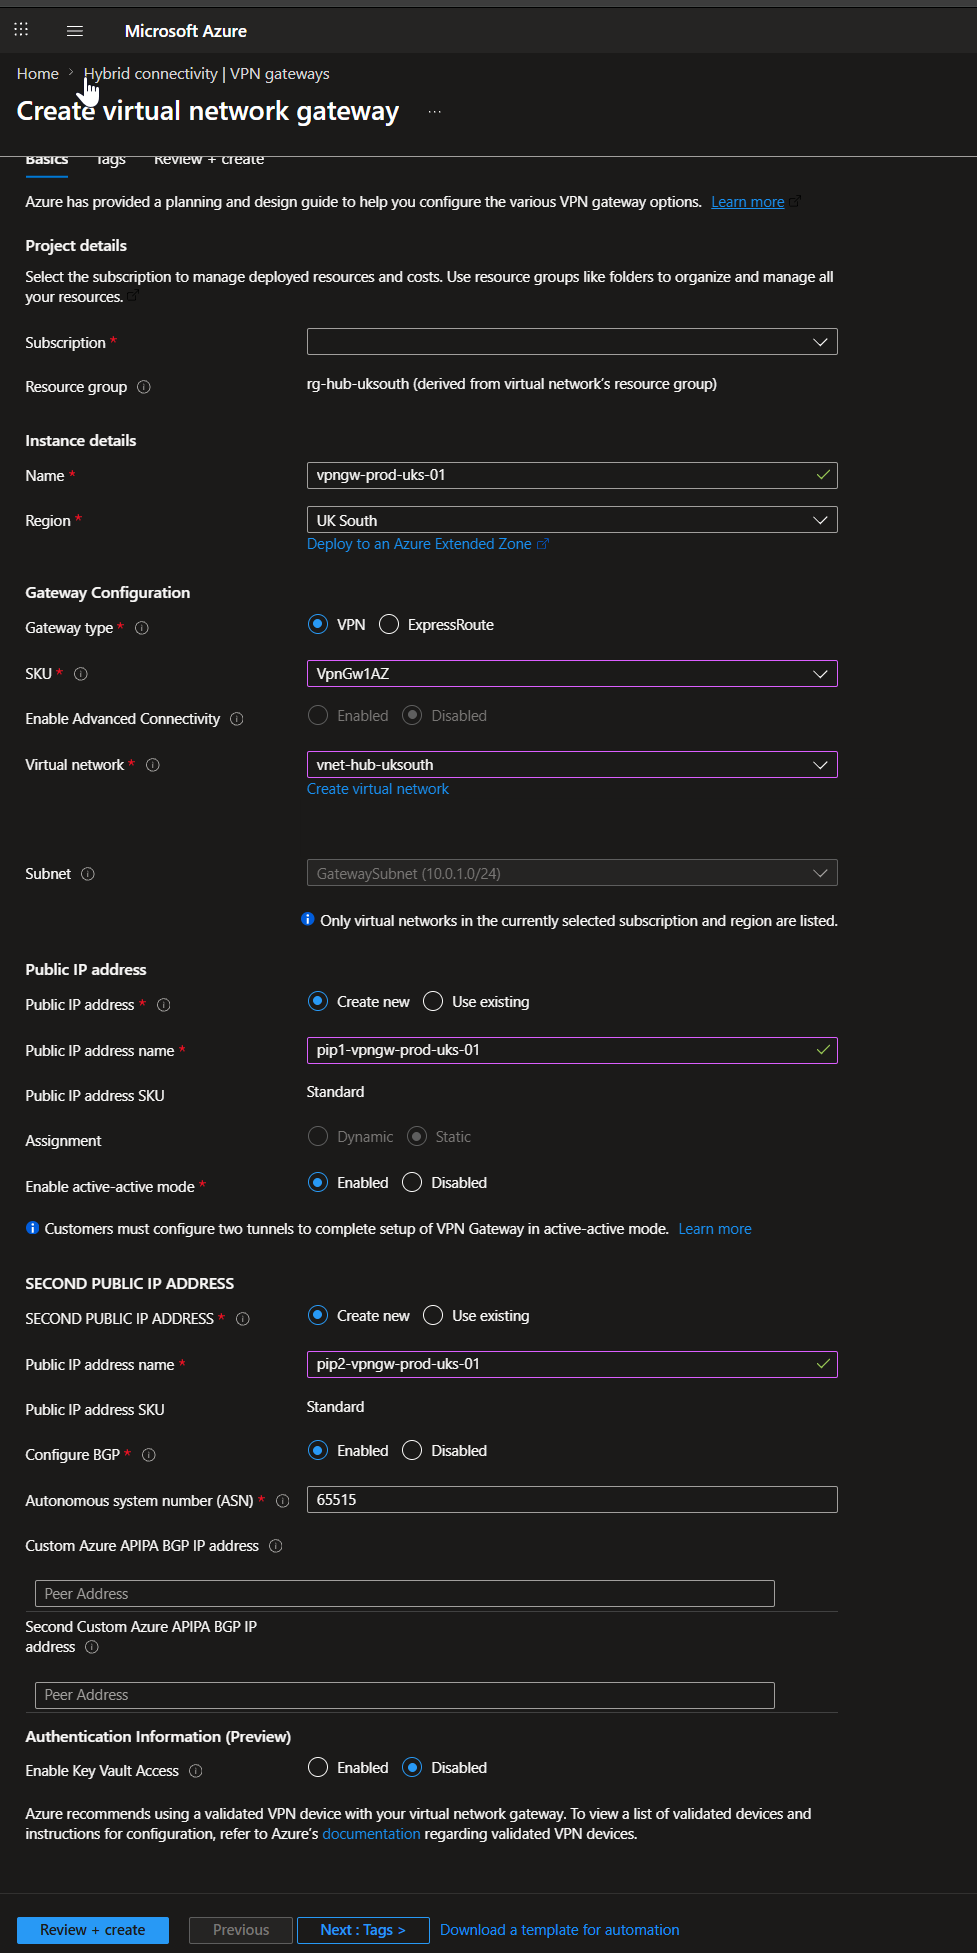Open the hamburger portal menu
The image size is (977, 1953).
75,31
